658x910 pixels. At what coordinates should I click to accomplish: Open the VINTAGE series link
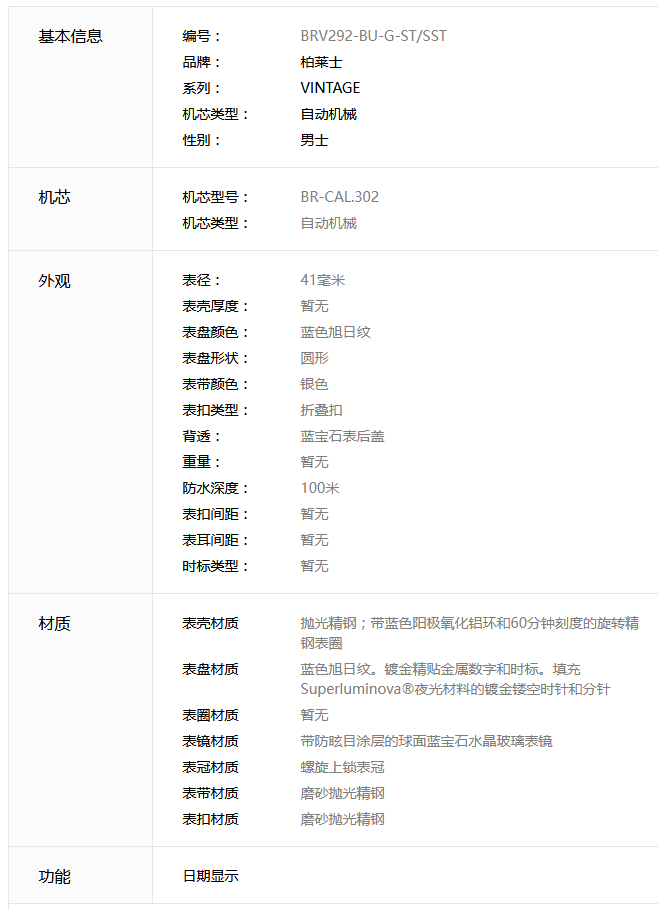click(x=330, y=88)
